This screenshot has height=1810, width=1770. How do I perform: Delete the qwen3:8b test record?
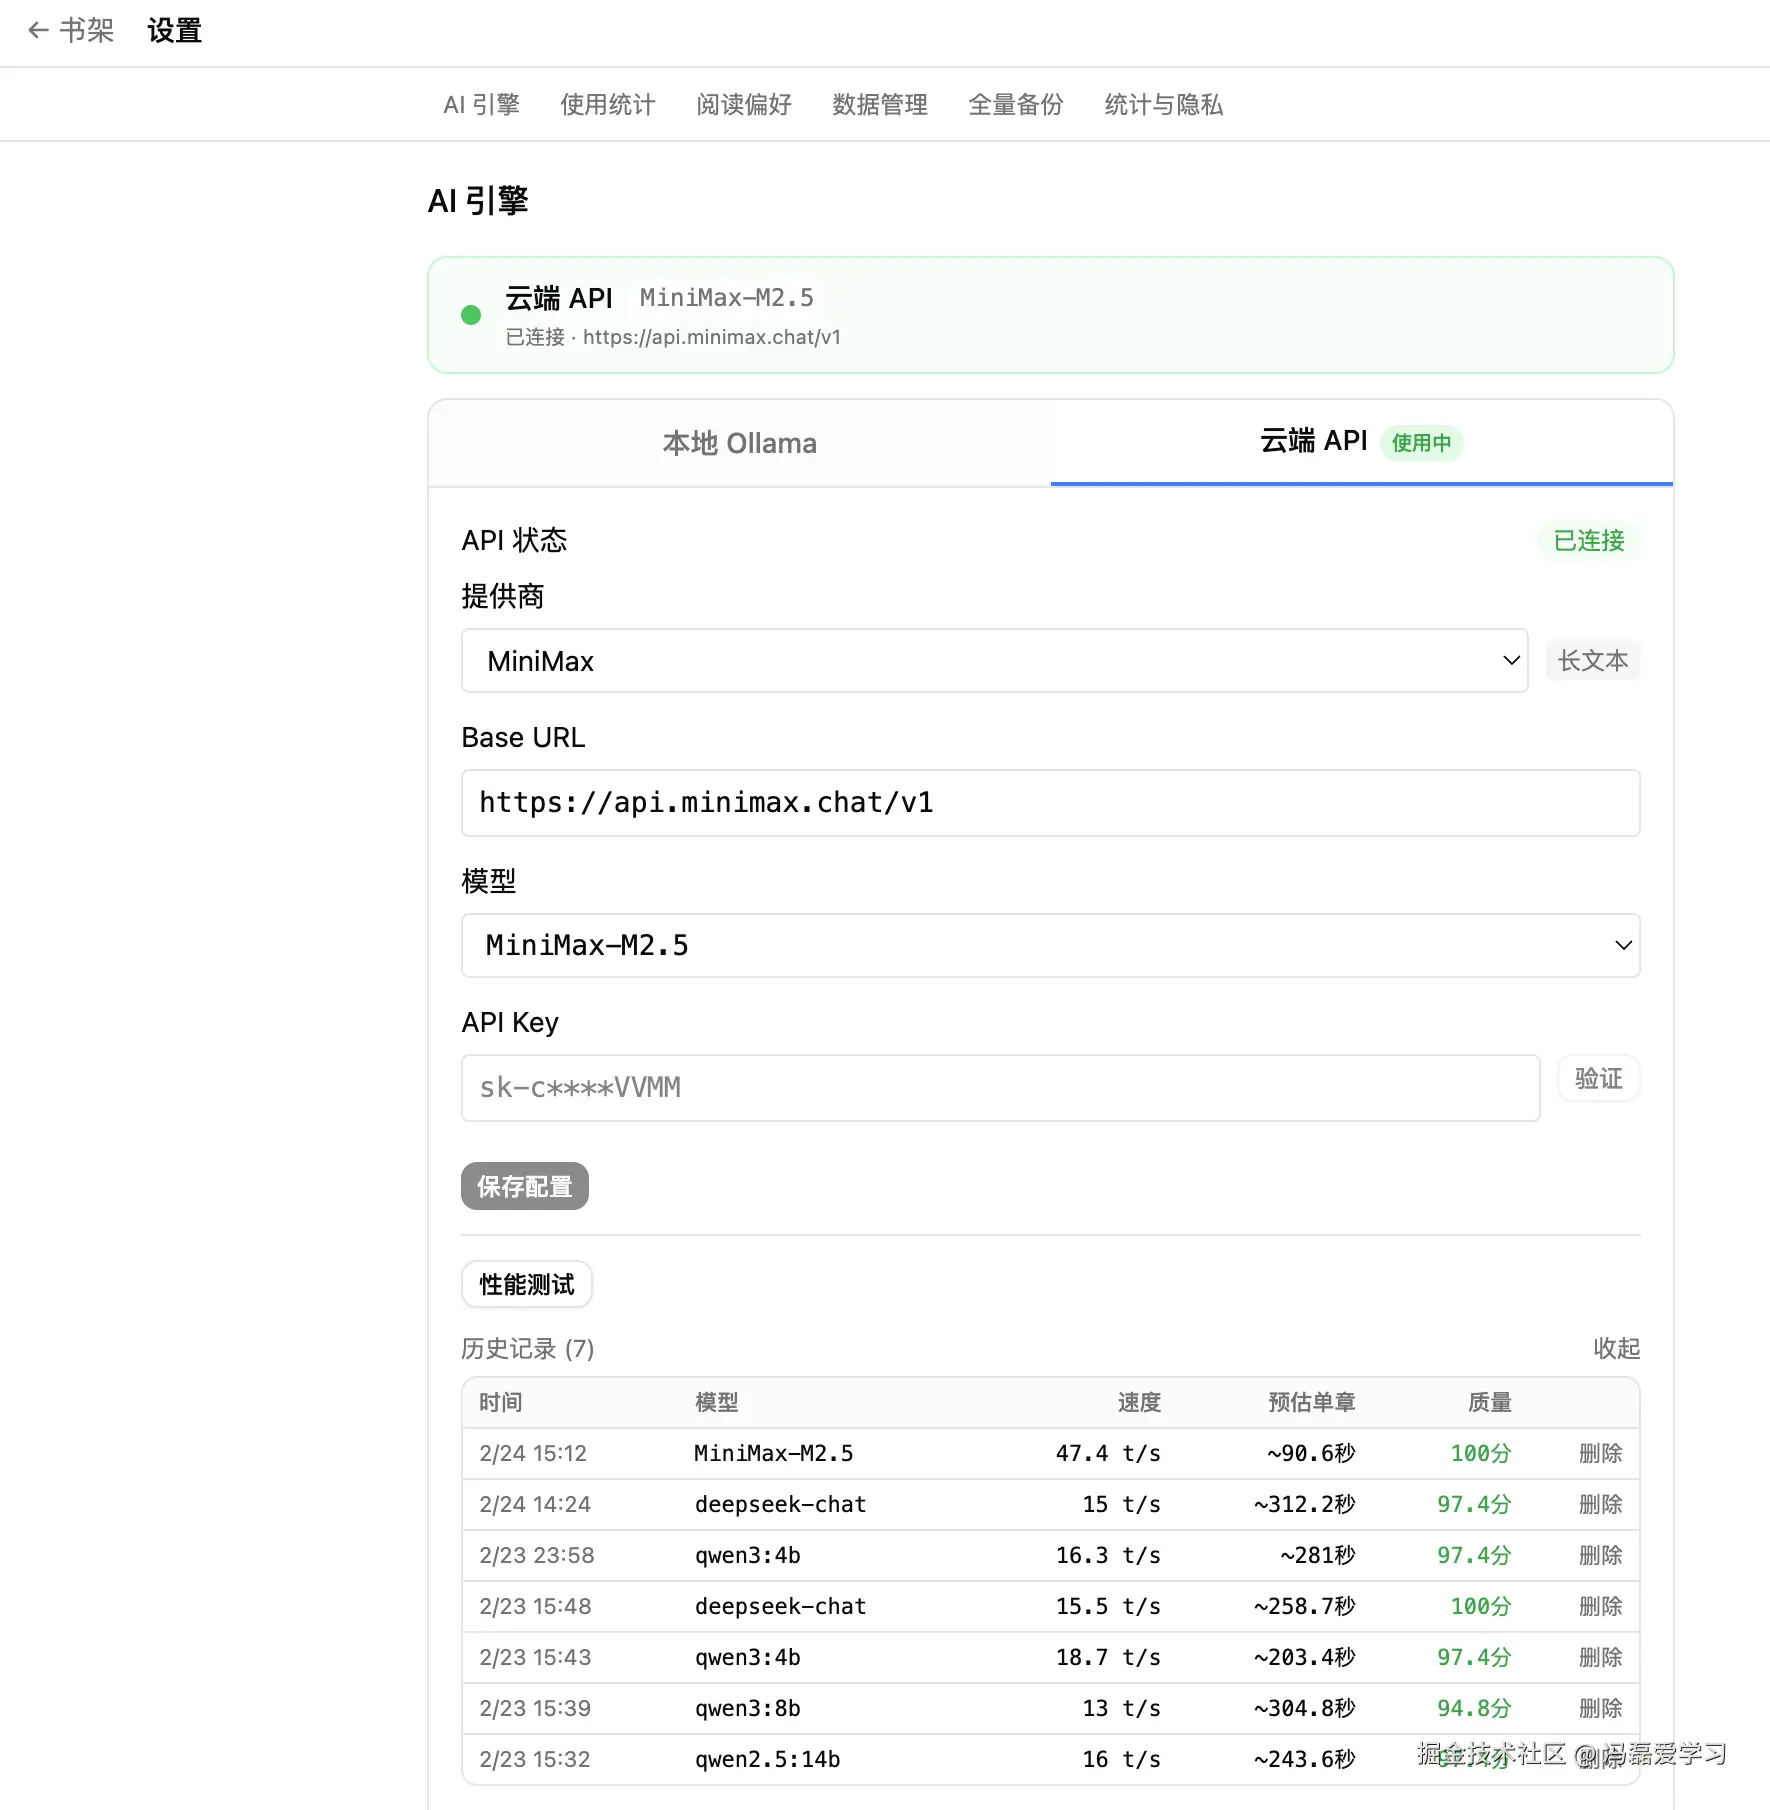click(x=1599, y=1708)
